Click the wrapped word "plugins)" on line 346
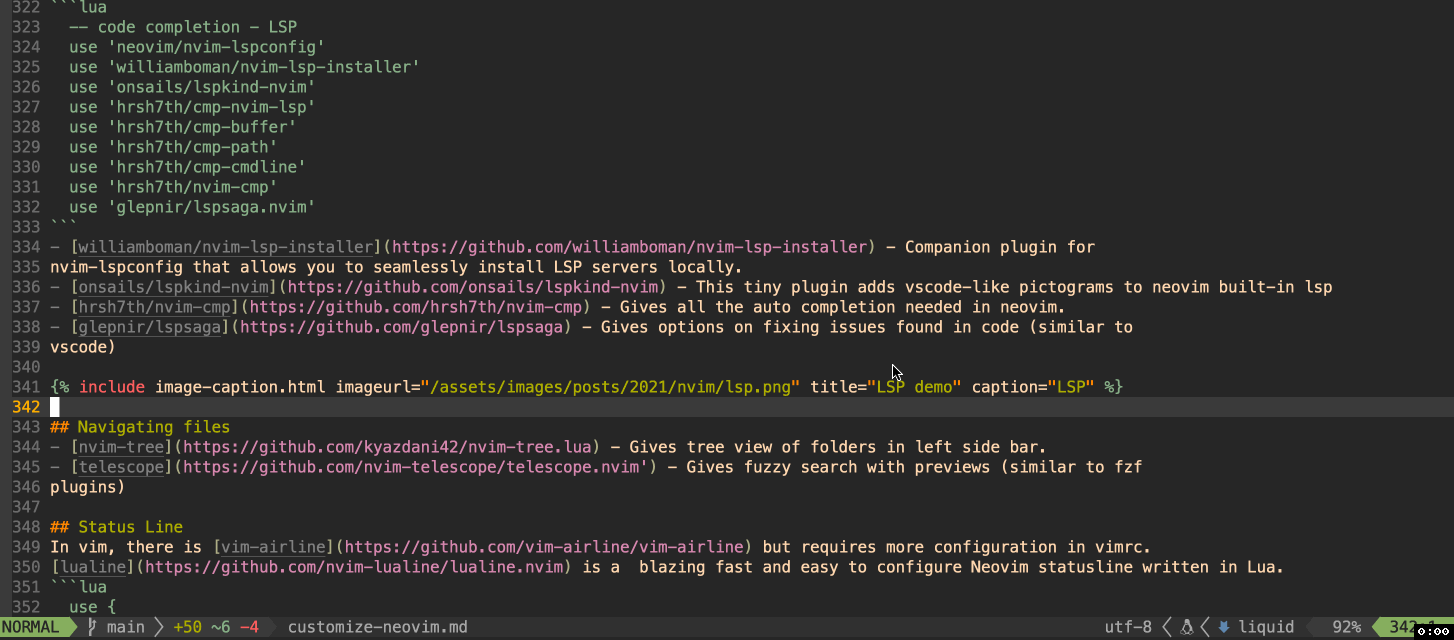This screenshot has width=1454, height=640. pos(88,487)
